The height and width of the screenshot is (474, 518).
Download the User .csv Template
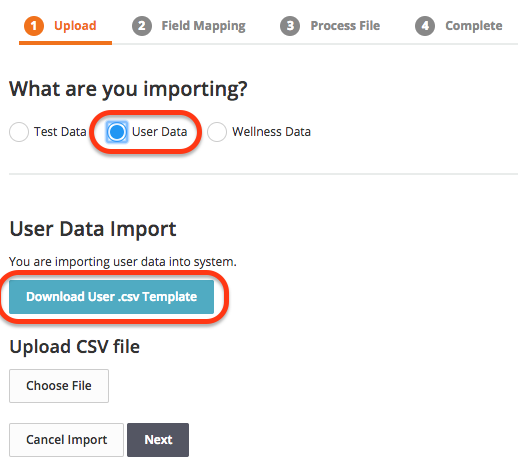[x=111, y=297]
